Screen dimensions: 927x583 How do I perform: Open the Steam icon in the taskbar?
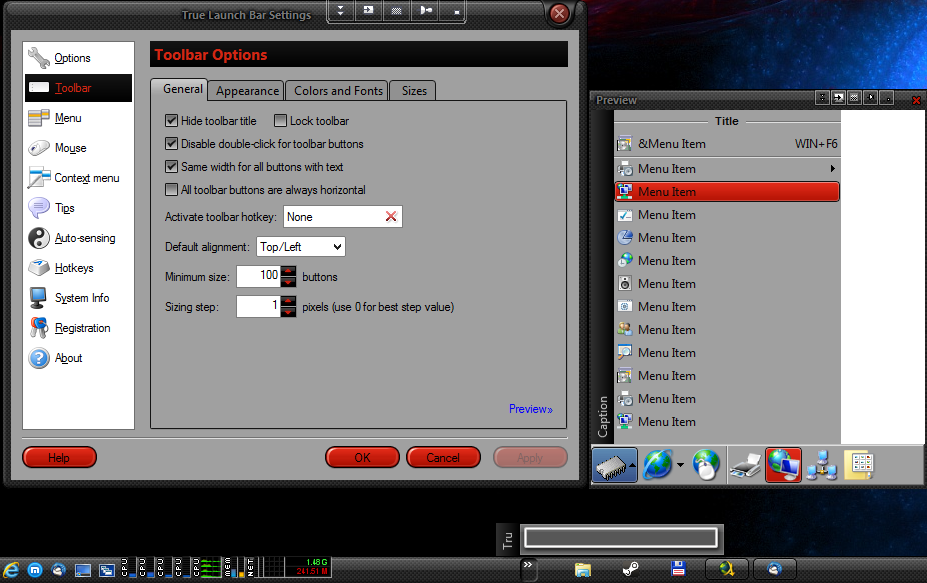[630, 569]
